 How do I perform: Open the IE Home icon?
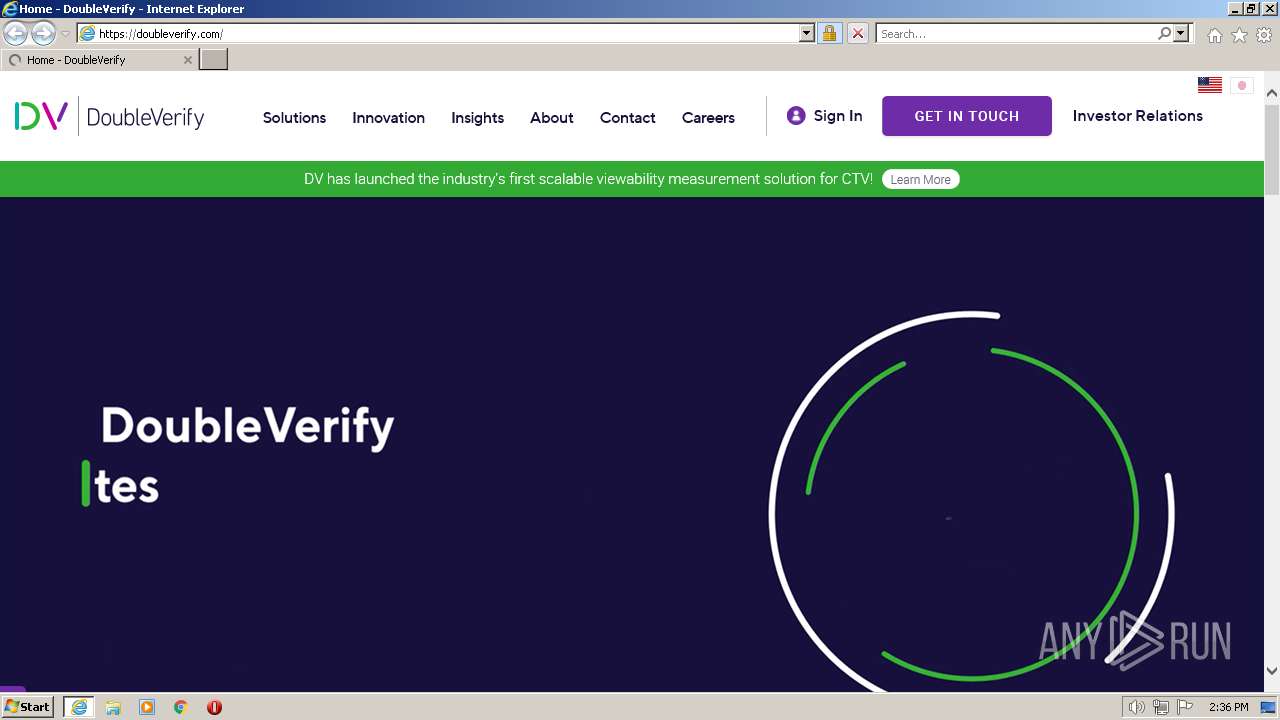[1214, 35]
